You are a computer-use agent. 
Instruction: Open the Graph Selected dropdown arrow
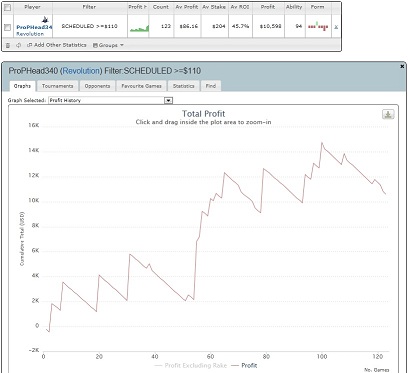coord(169,100)
